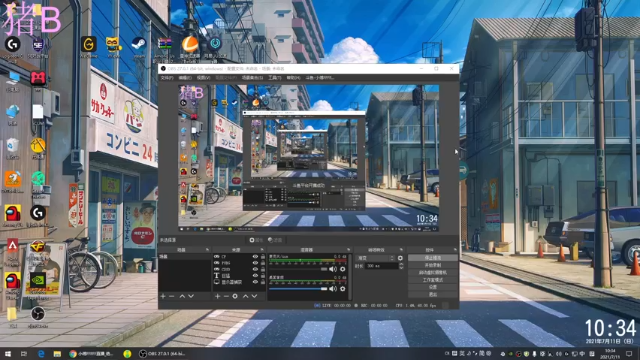The height and width of the screenshot is (360, 640).
Task: Pop out the 混音器 dock panel
Action: (348, 250)
